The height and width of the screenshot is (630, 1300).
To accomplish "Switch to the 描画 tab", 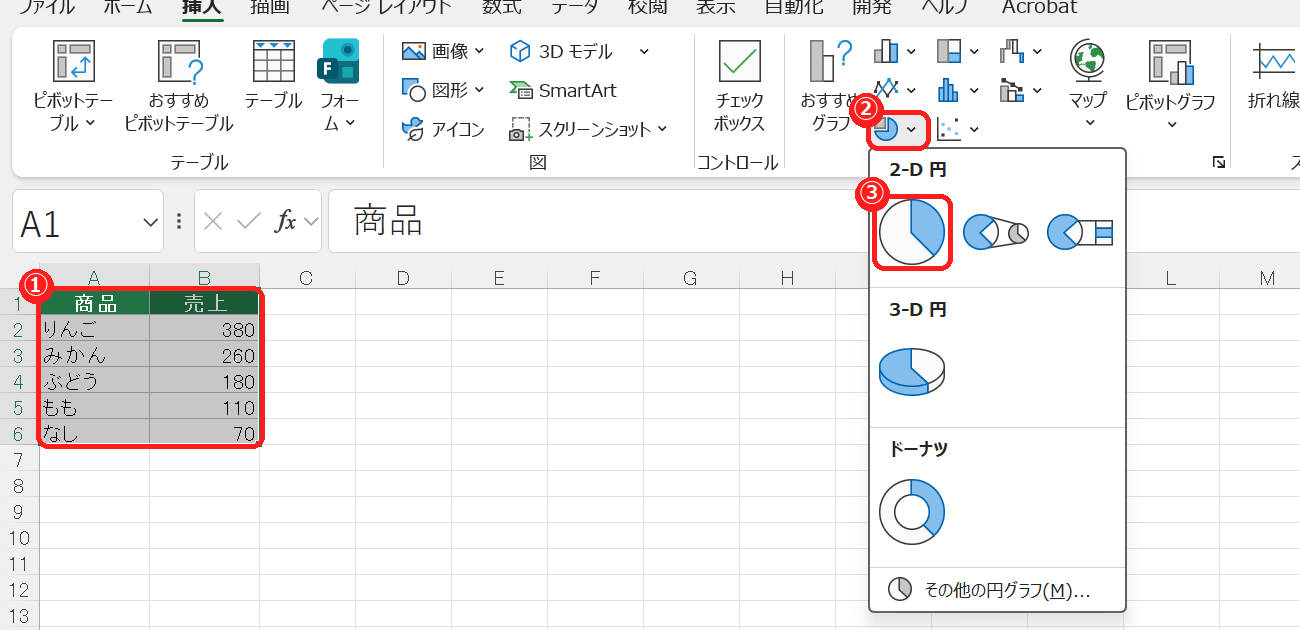I will click(270, 7).
